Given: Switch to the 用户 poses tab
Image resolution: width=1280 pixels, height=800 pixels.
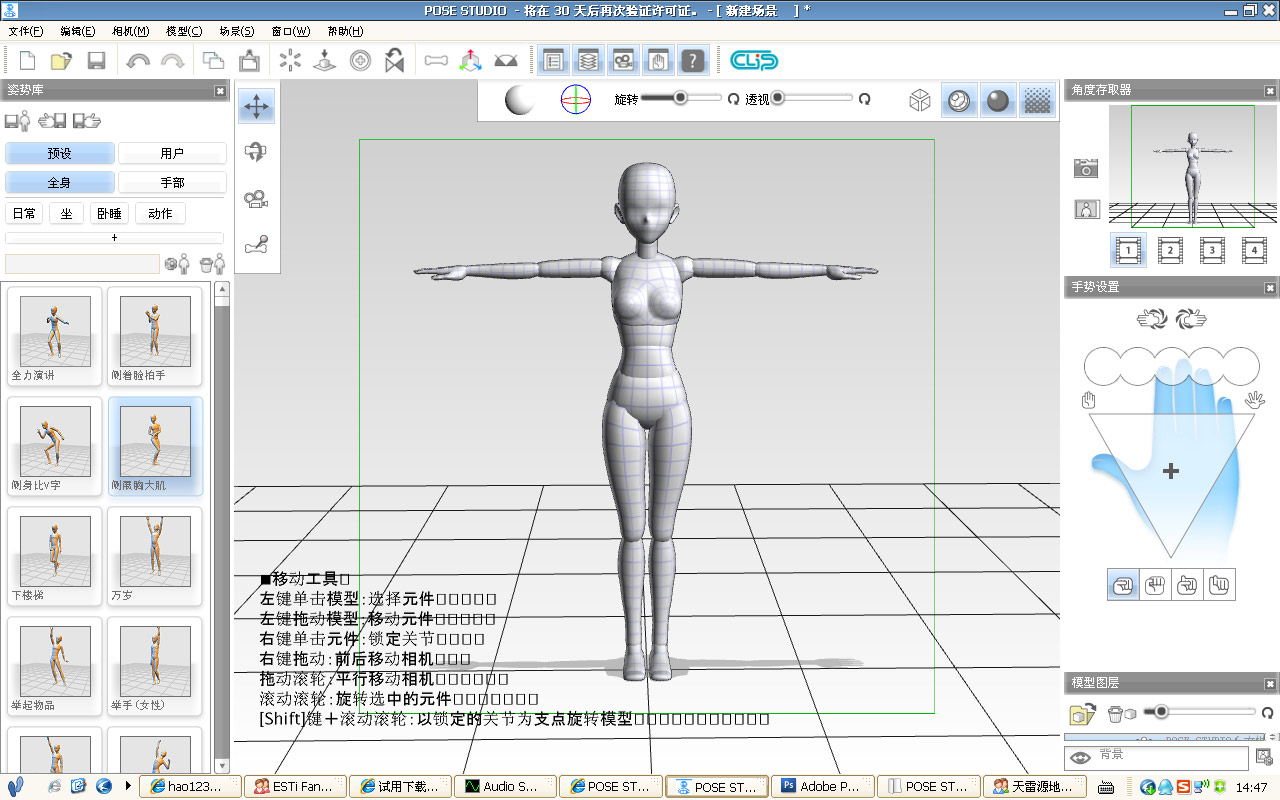Looking at the screenshot, I should [x=172, y=154].
